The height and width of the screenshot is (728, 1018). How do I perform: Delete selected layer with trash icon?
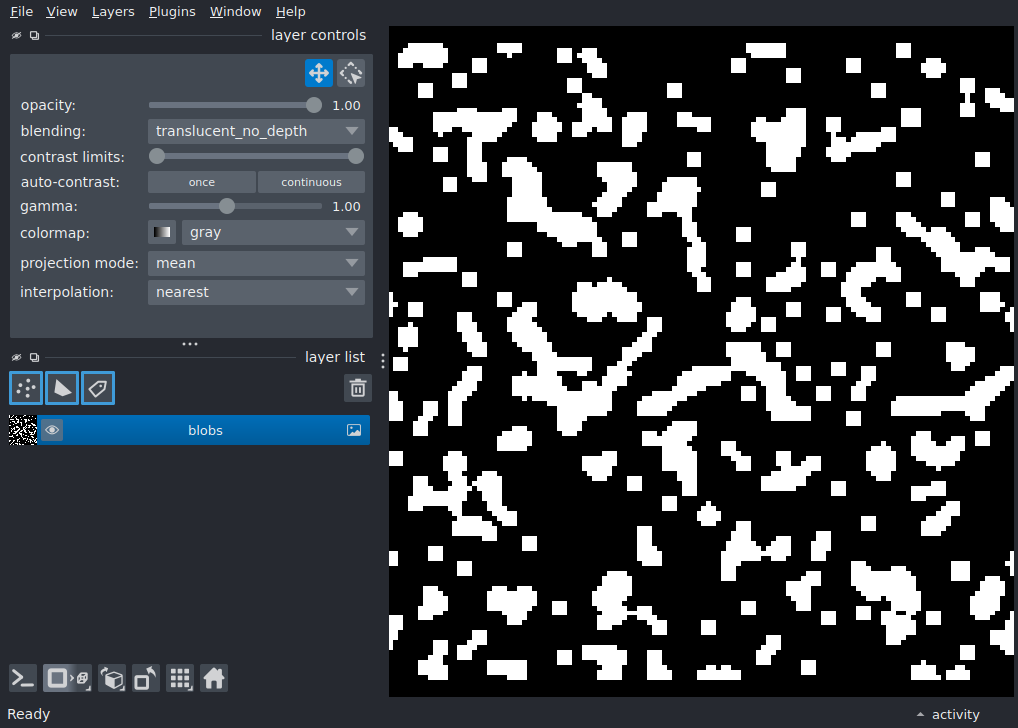pos(358,388)
